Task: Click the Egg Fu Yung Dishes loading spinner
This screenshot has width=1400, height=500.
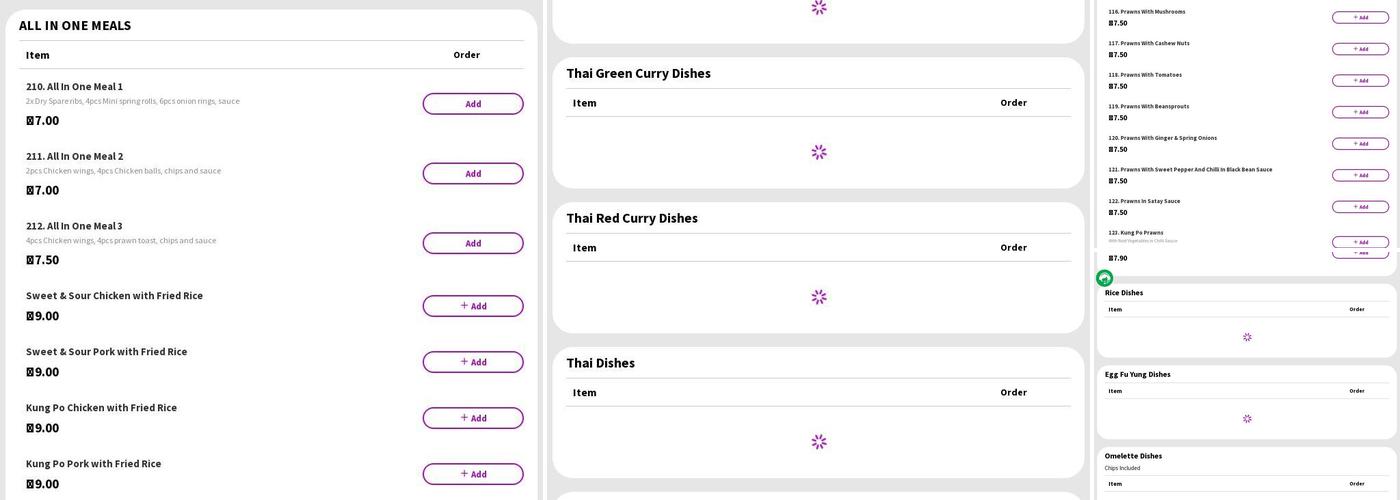Action: point(1246,419)
